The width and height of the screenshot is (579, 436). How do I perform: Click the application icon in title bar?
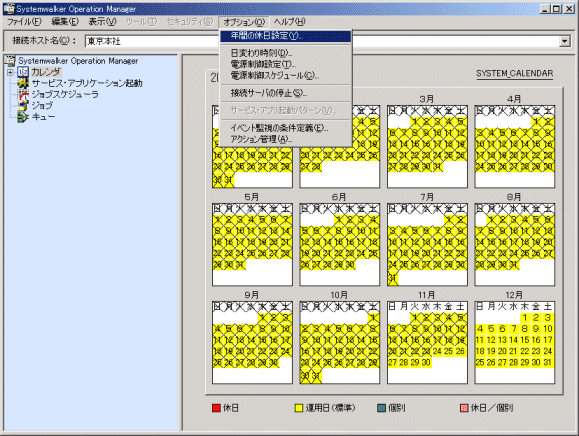point(9,8)
